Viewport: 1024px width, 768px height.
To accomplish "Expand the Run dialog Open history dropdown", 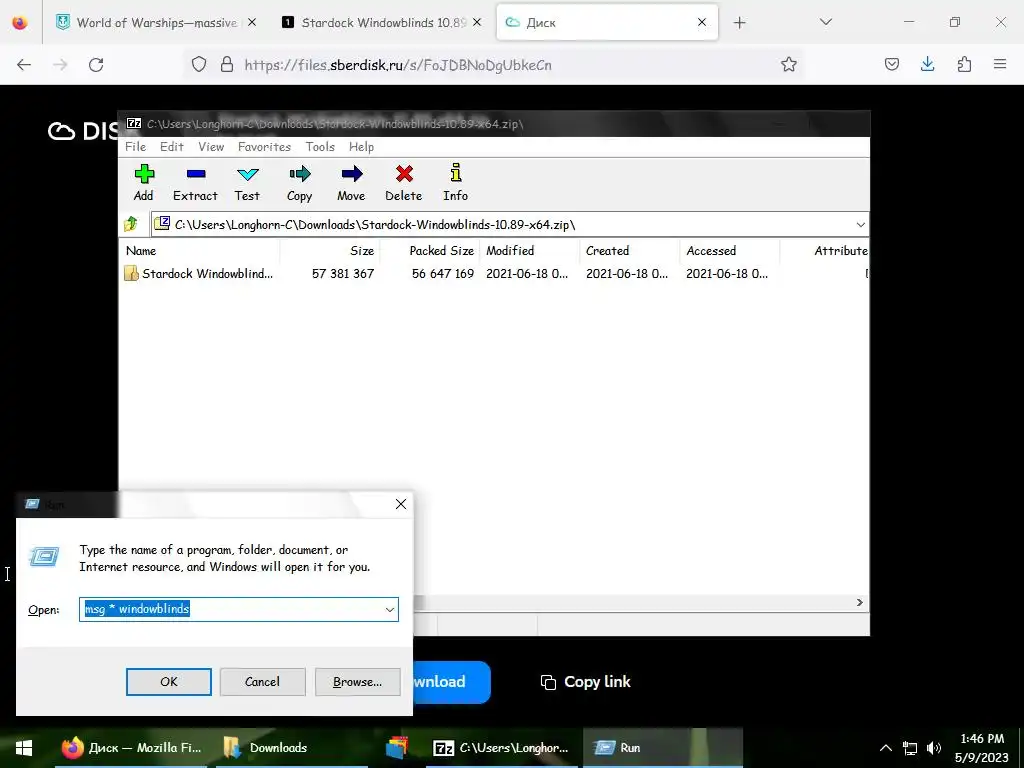I will click(x=390, y=609).
